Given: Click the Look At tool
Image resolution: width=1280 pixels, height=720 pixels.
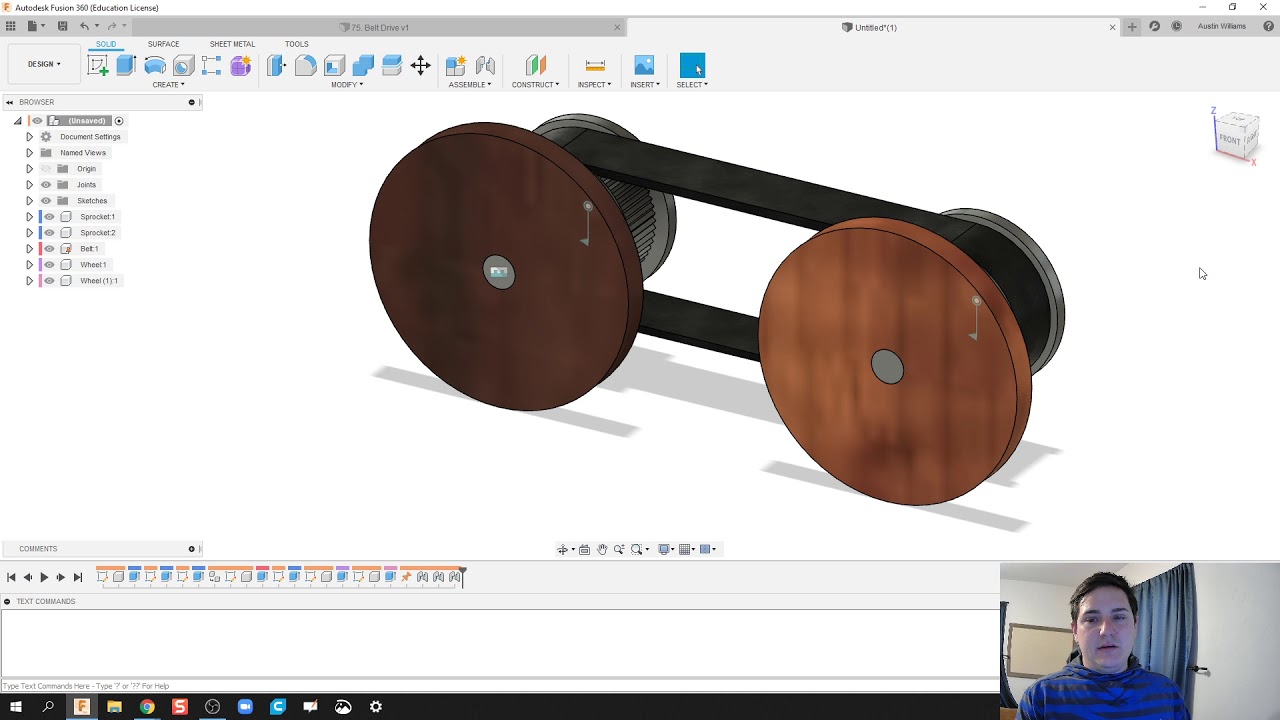Looking at the screenshot, I should coord(585,549).
